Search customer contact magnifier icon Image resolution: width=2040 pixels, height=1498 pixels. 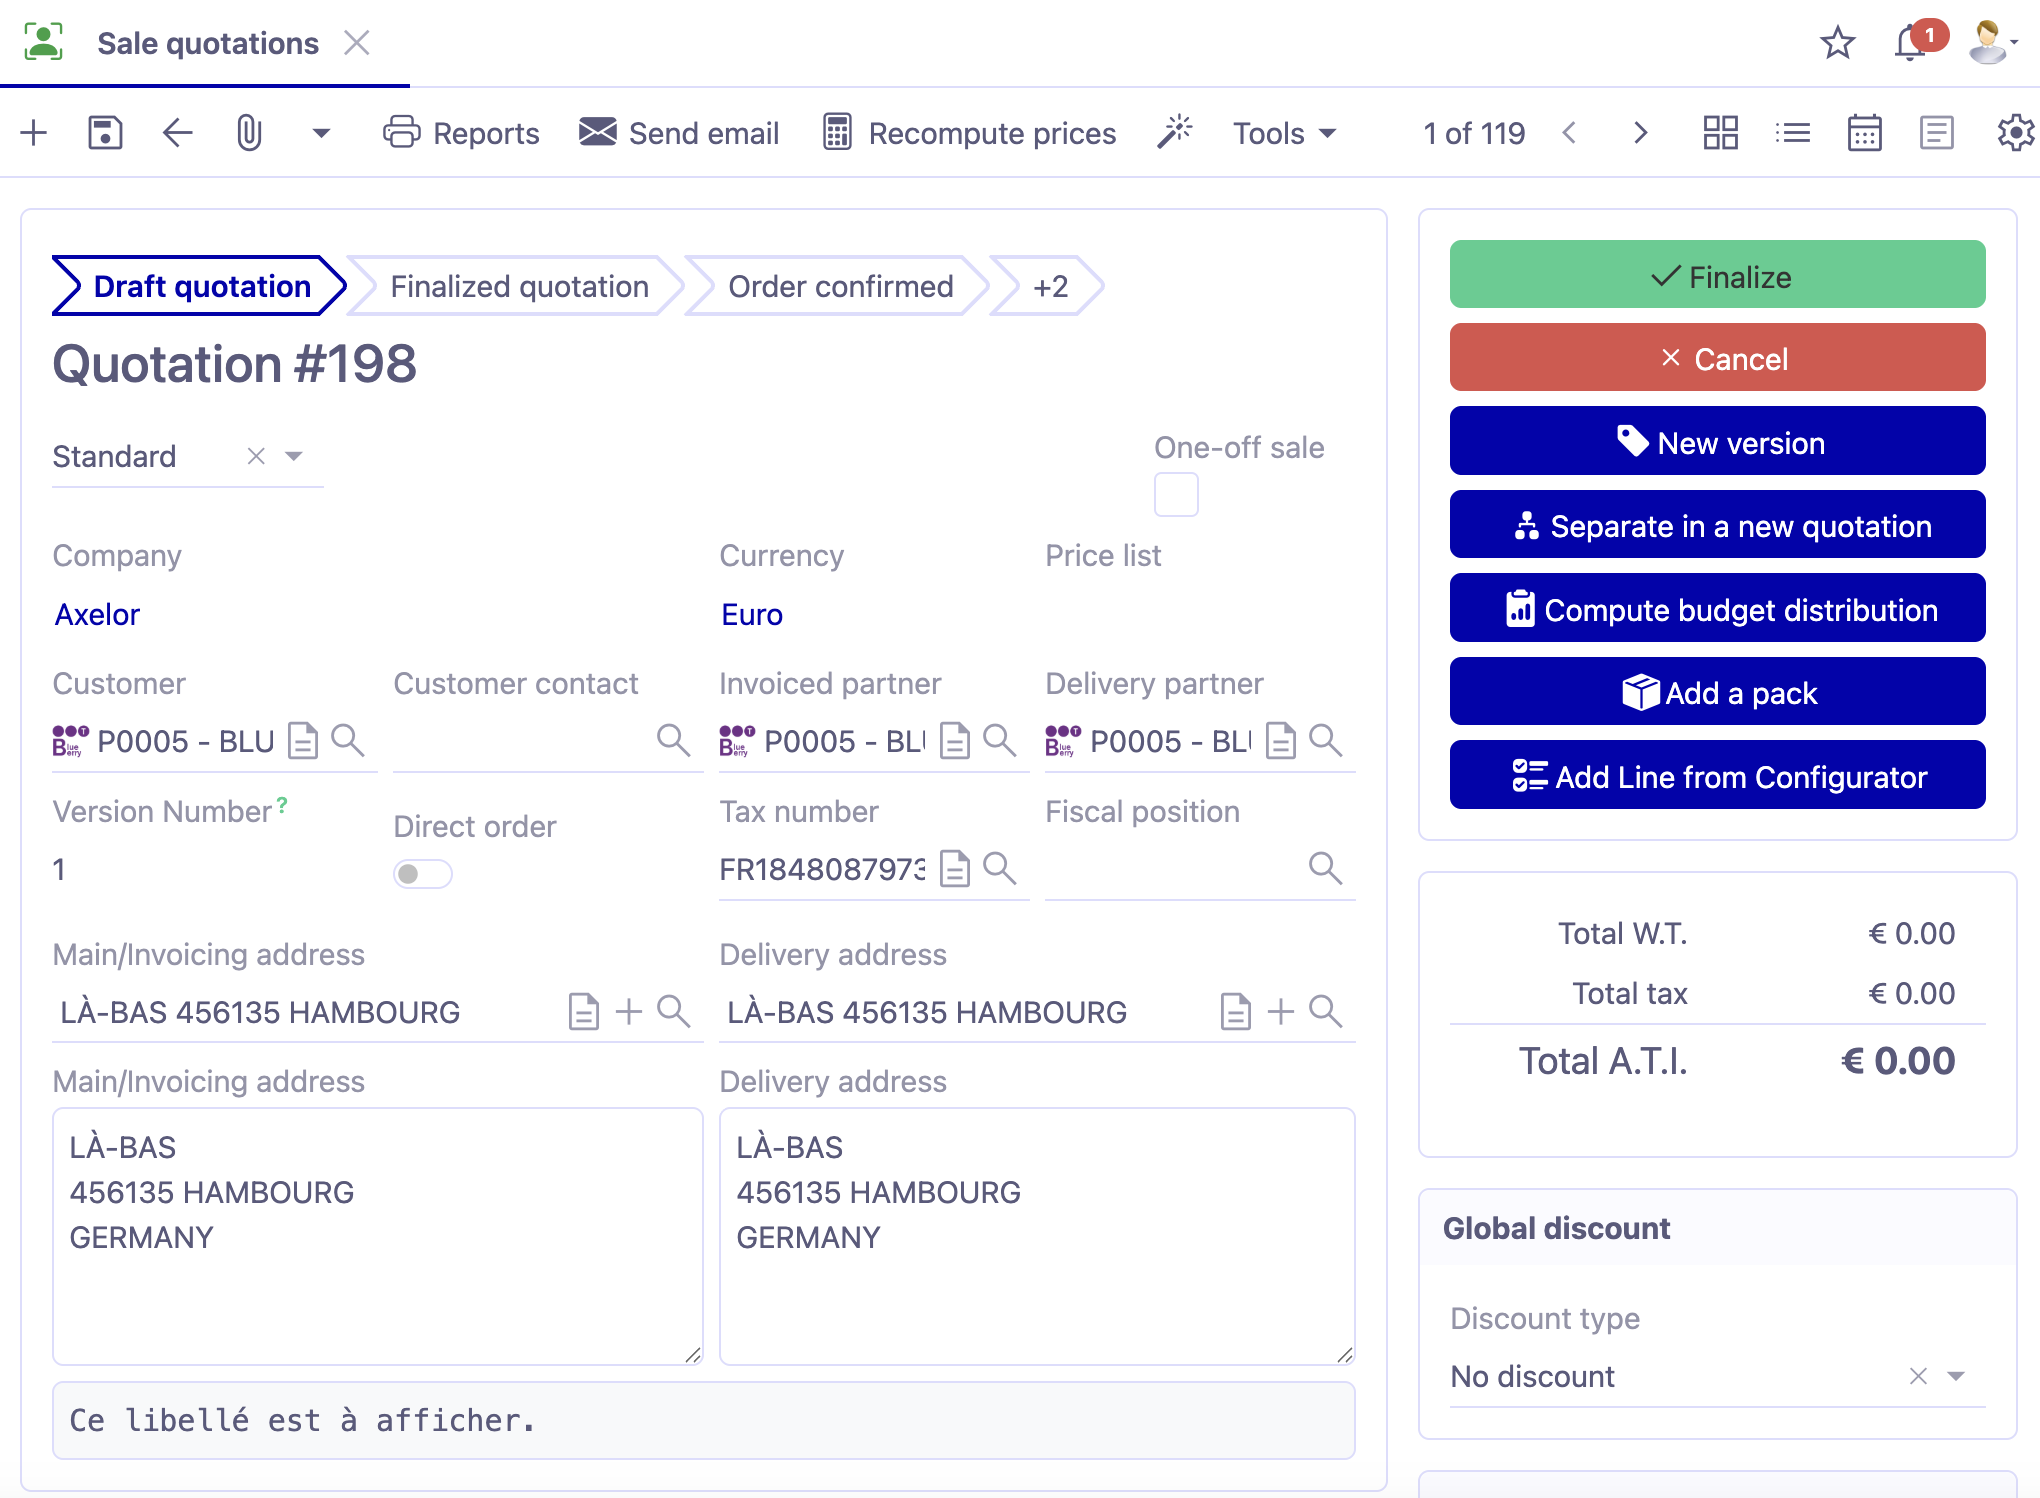673,741
